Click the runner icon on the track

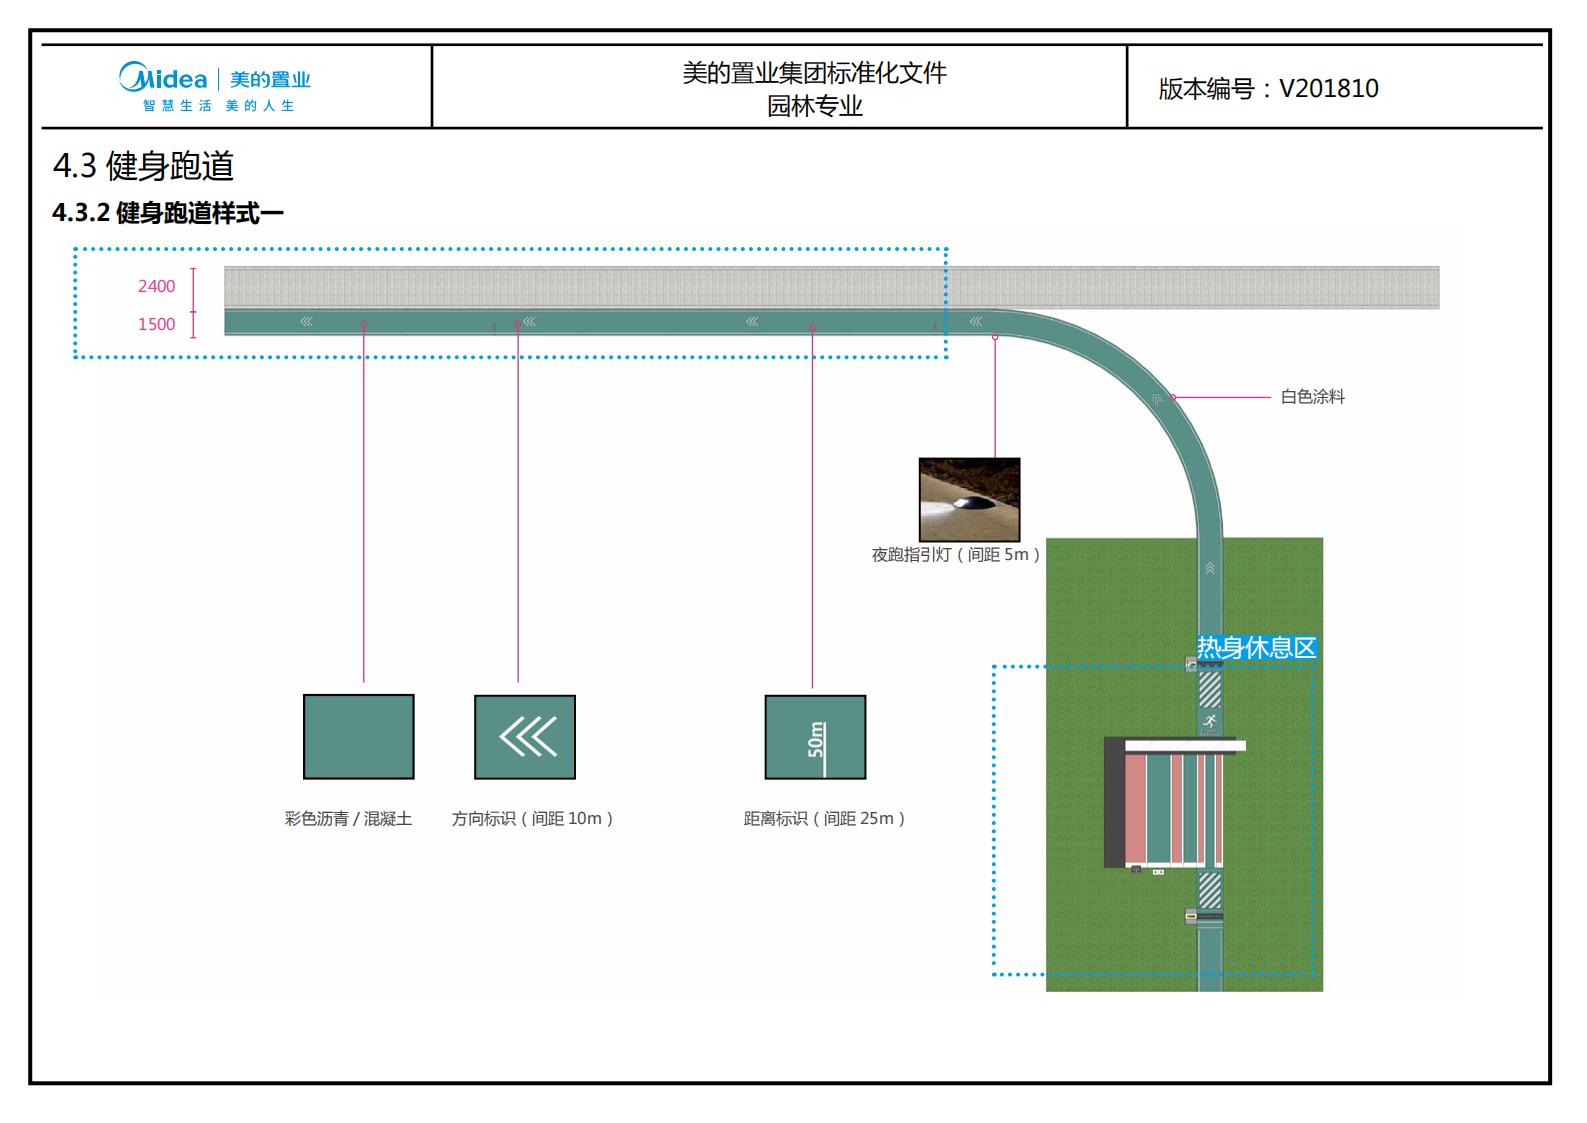1210,720
